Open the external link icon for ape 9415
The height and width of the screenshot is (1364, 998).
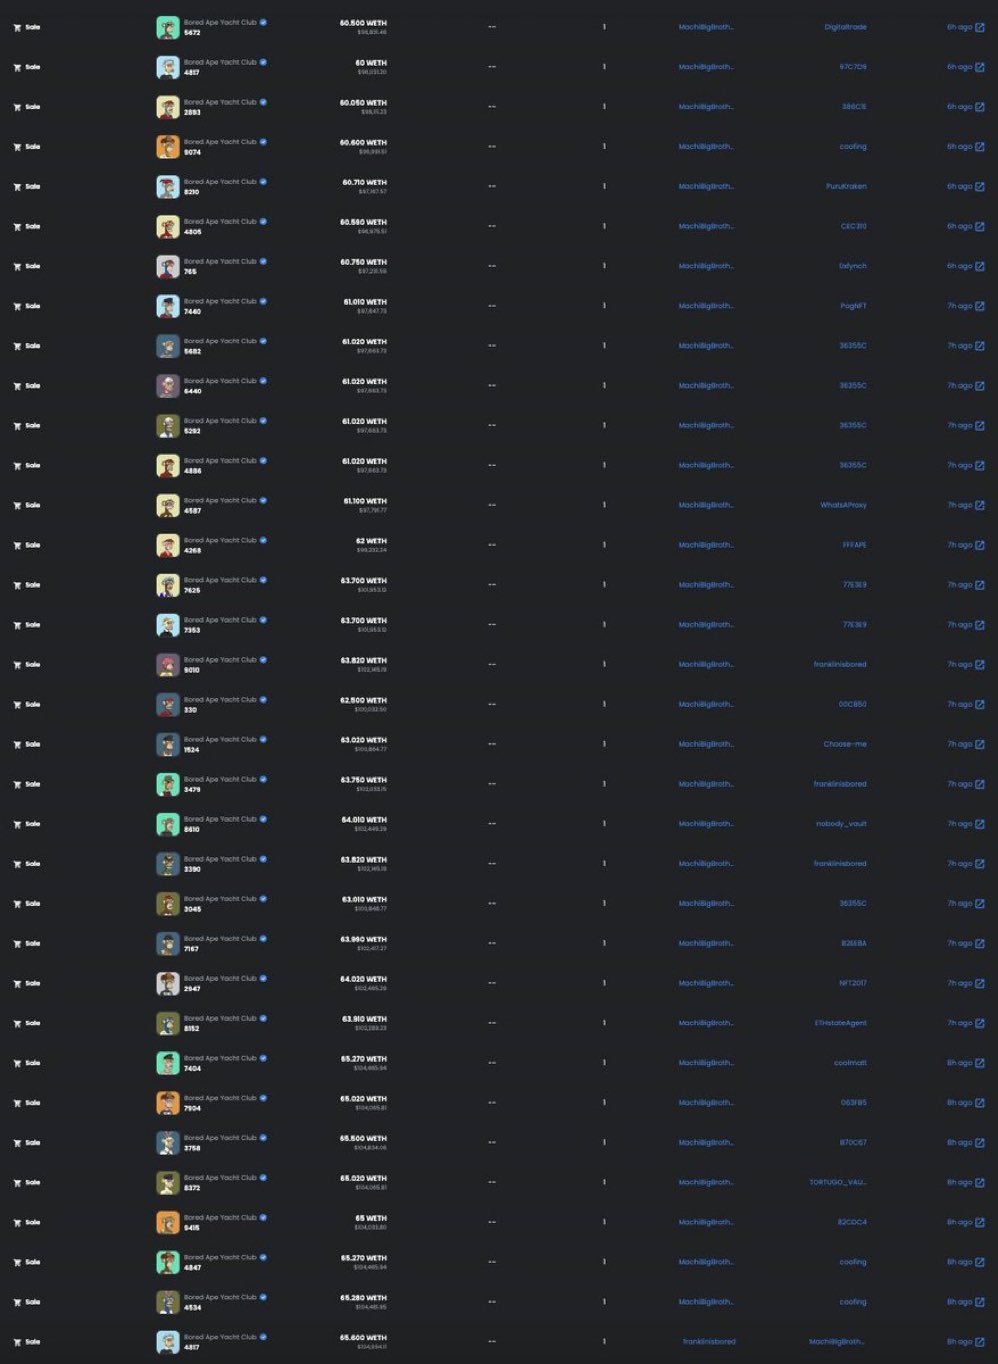(x=979, y=1222)
